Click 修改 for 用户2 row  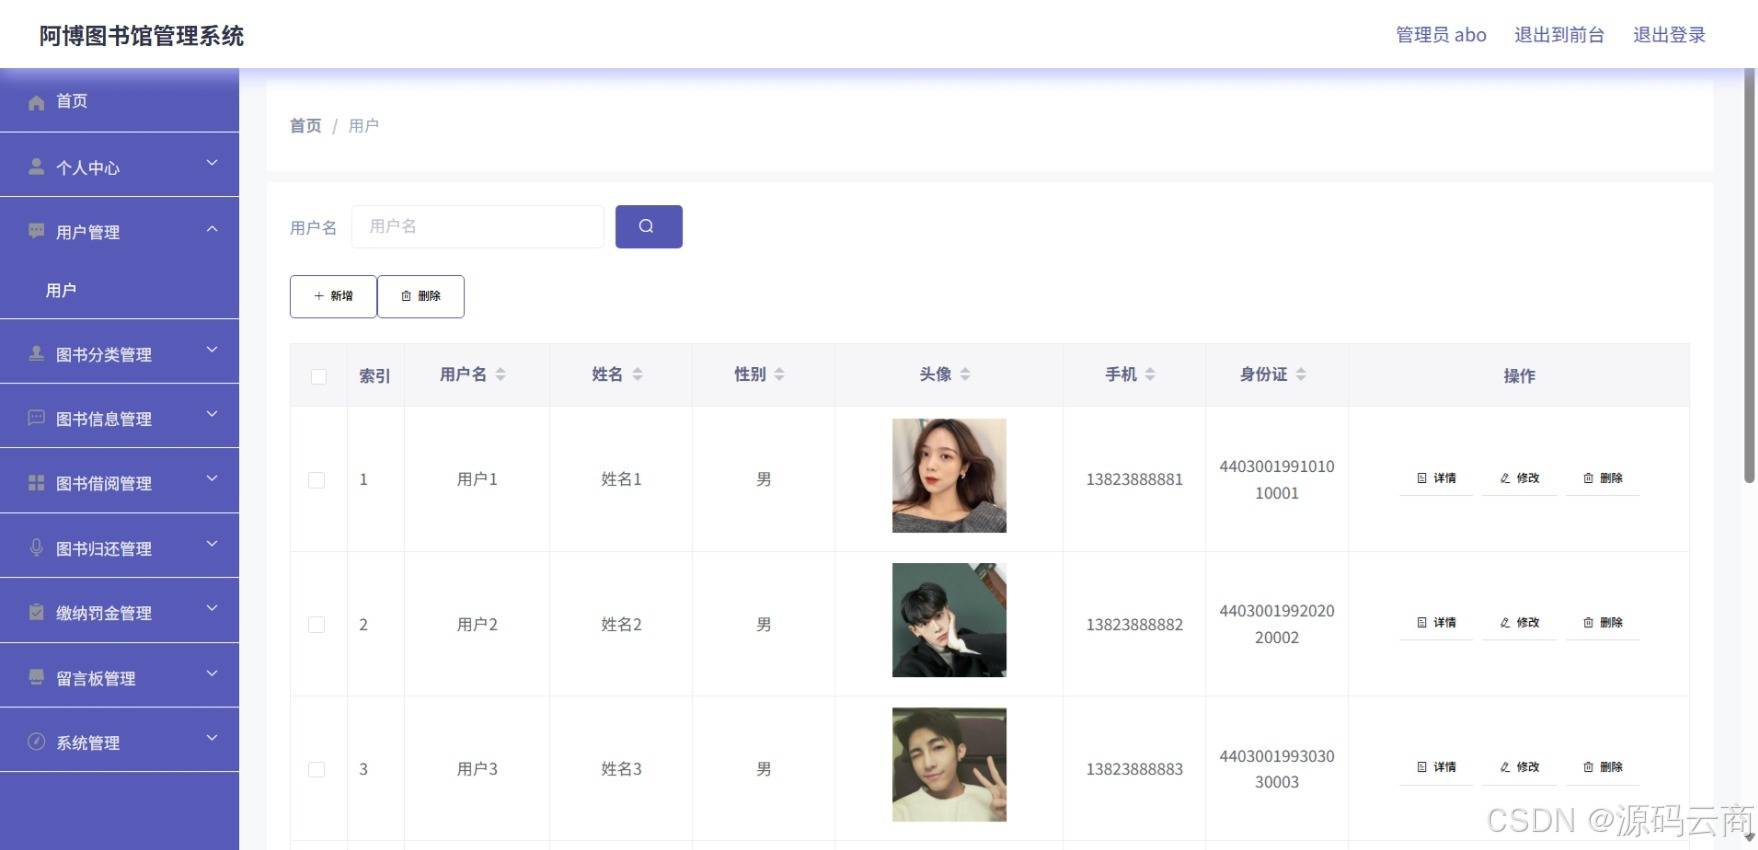pyautogui.click(x=1519, y=622)
